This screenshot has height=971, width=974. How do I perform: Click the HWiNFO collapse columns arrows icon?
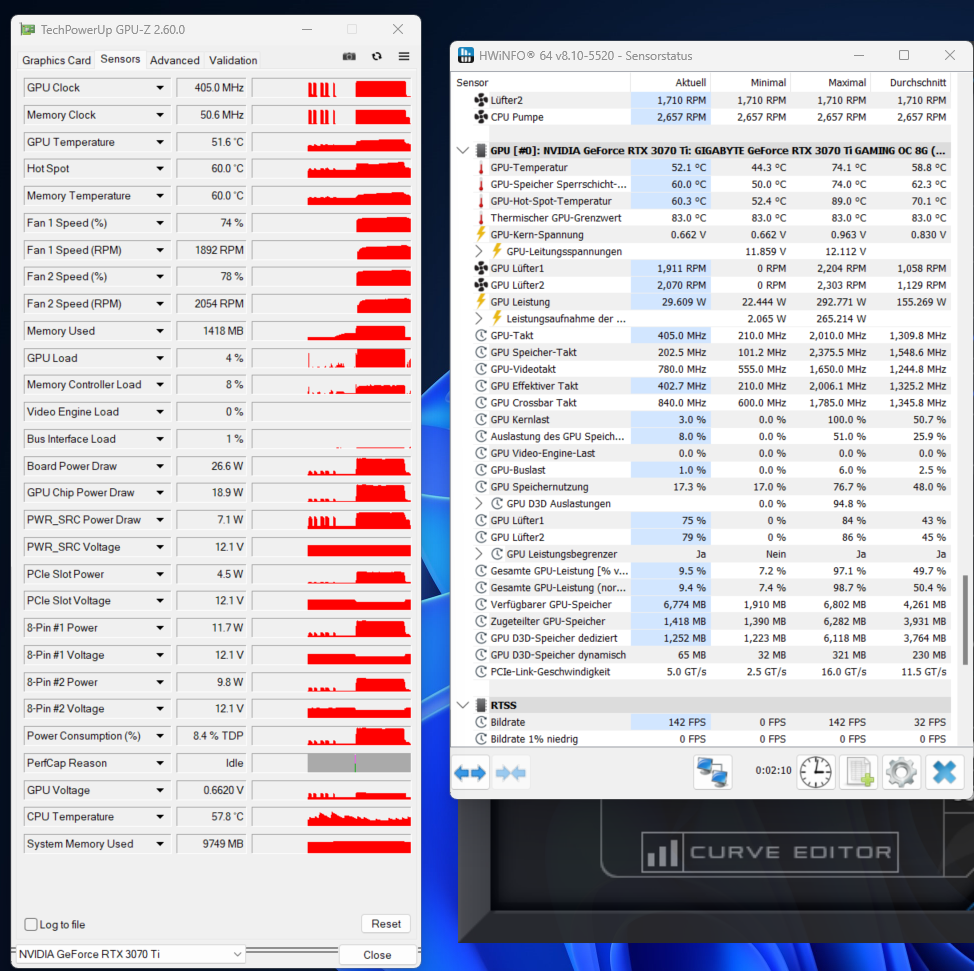pyautogui.click(x=510, y=773)
